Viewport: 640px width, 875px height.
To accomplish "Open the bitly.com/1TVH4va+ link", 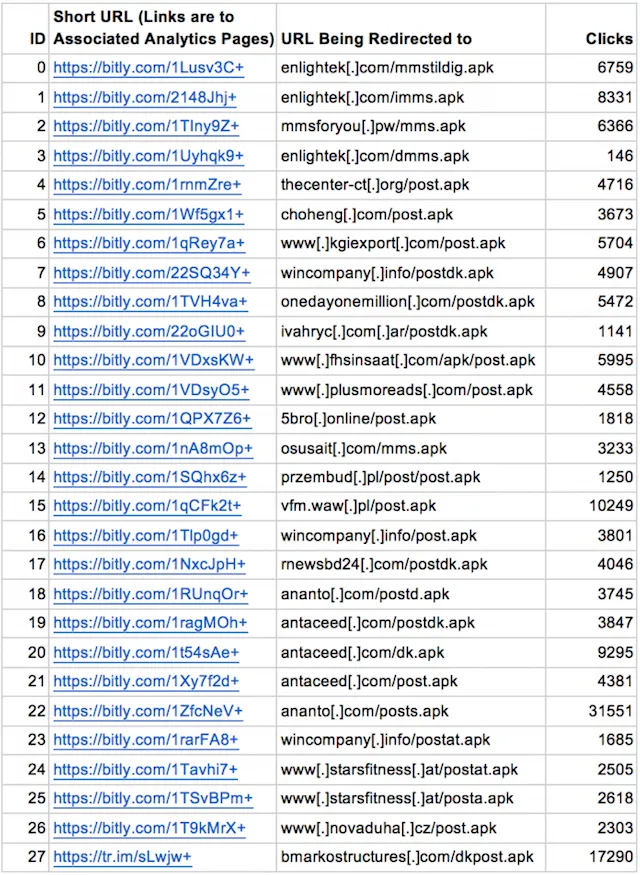I will (x=150, y=302).
